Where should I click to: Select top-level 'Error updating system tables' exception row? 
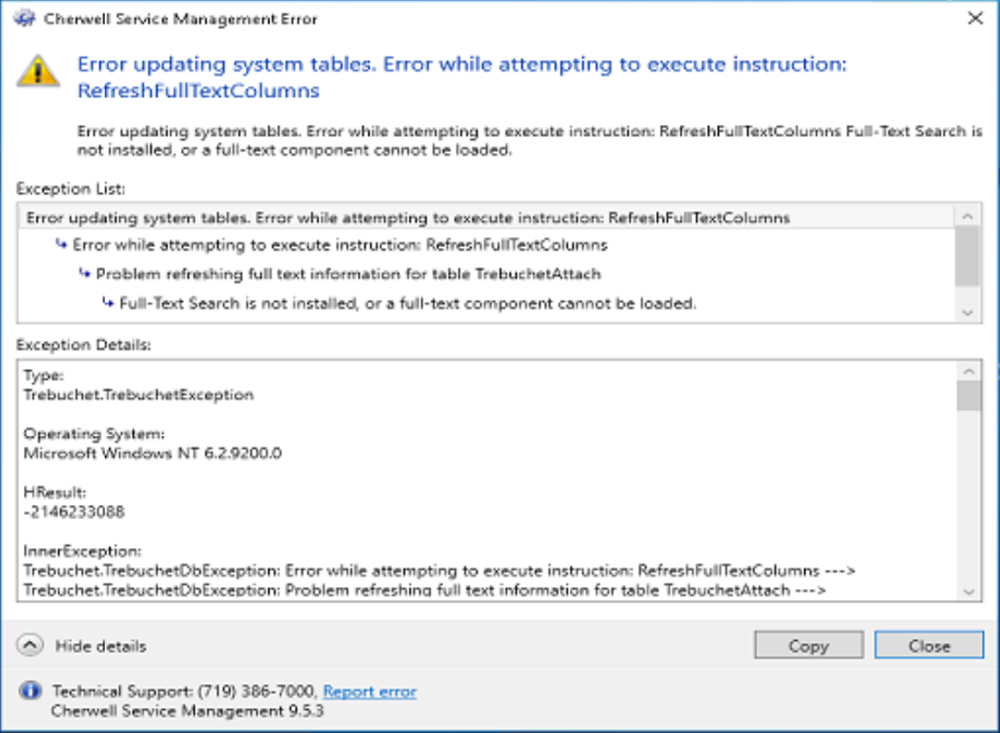[x=408, y=217]
